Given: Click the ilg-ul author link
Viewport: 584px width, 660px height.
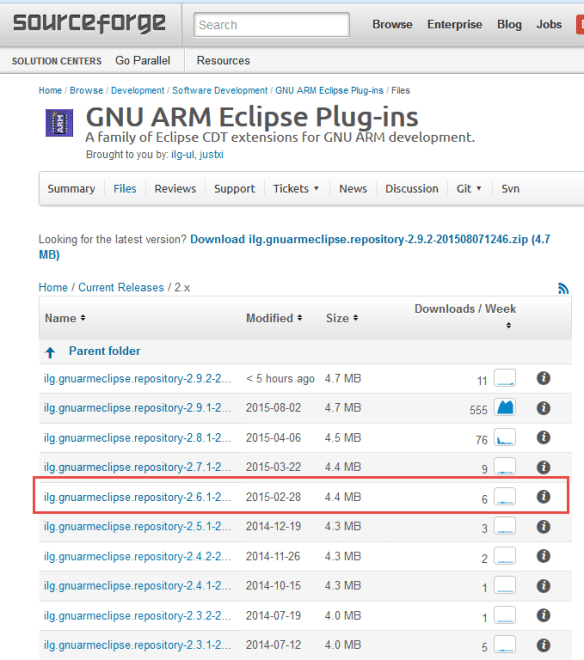Looking at the screenshot, I should tap(183, 154).
